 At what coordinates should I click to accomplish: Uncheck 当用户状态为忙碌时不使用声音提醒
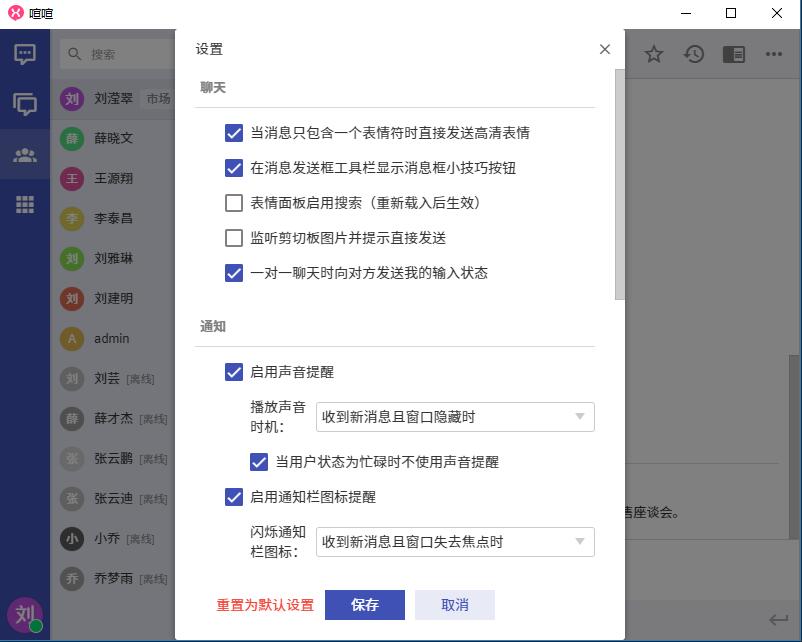(x=259, y=462)
